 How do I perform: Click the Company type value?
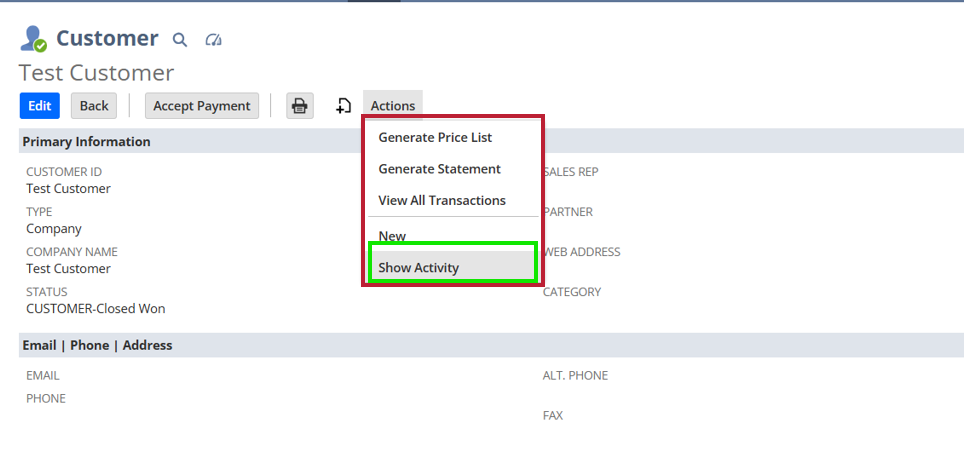[x=54, y=228]
